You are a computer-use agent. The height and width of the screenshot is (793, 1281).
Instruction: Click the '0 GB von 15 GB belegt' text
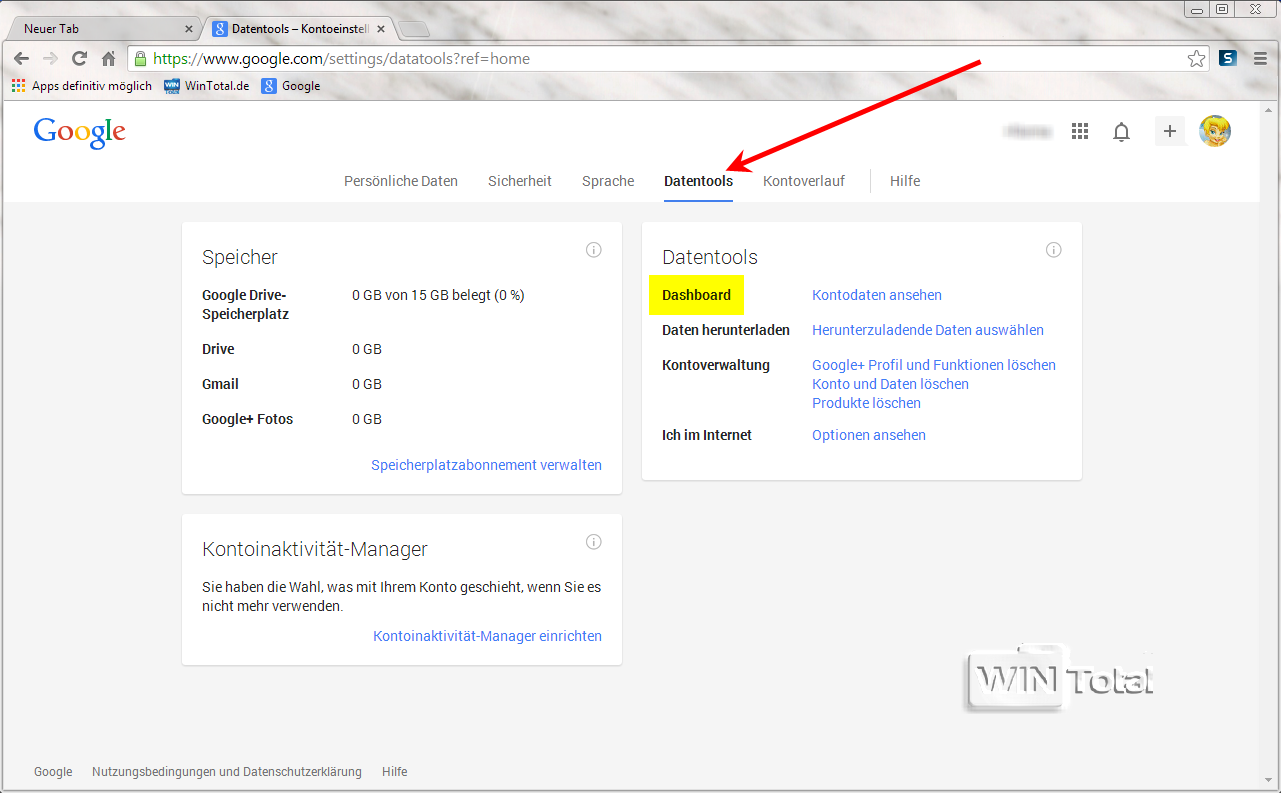tap(438, 295)
